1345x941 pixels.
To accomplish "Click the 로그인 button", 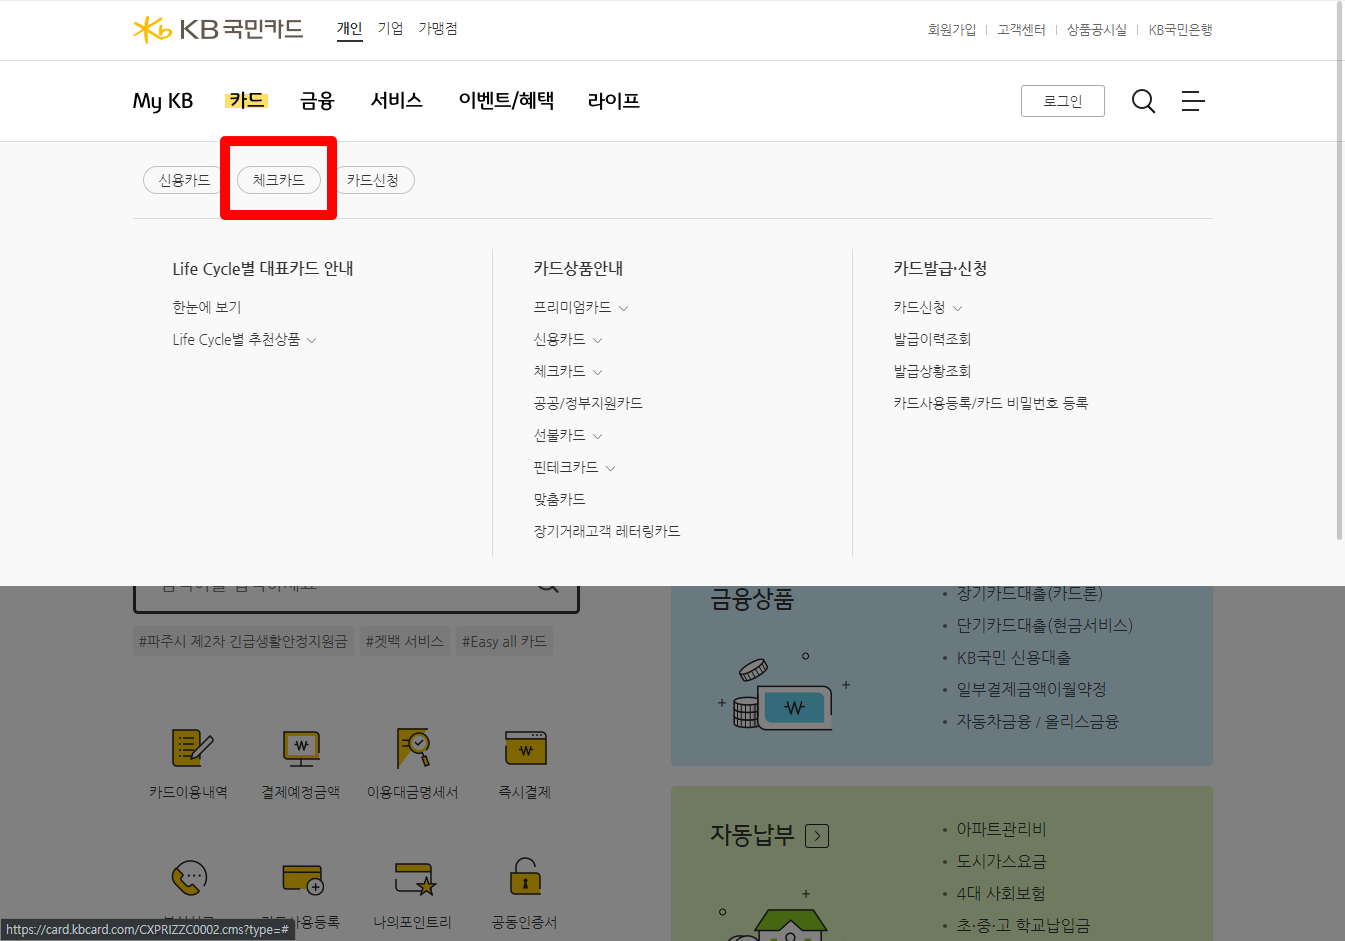I will [1063, 101].
